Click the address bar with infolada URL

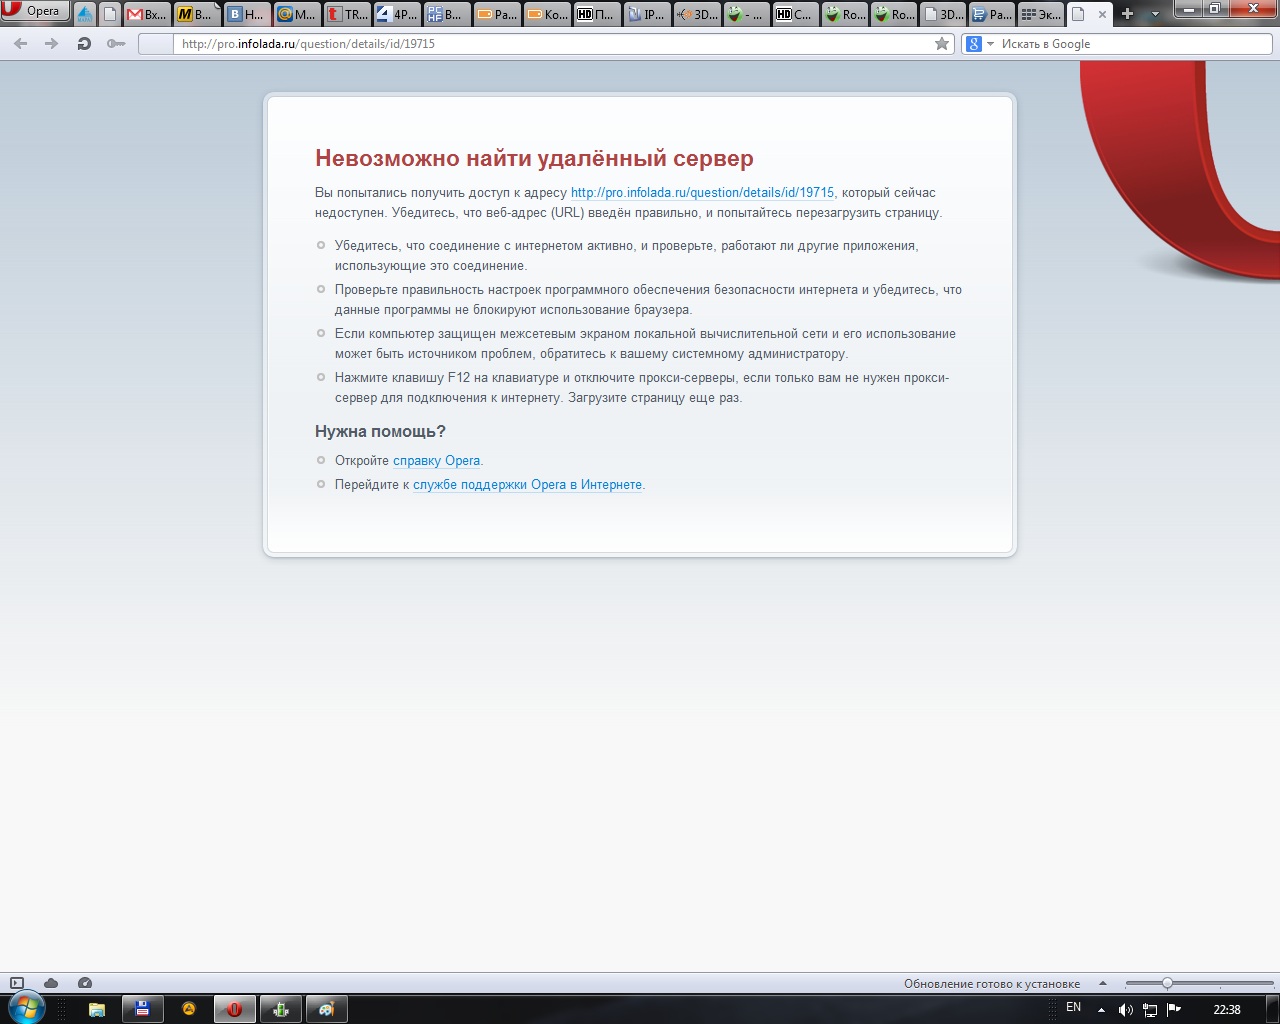coord(555,44)
